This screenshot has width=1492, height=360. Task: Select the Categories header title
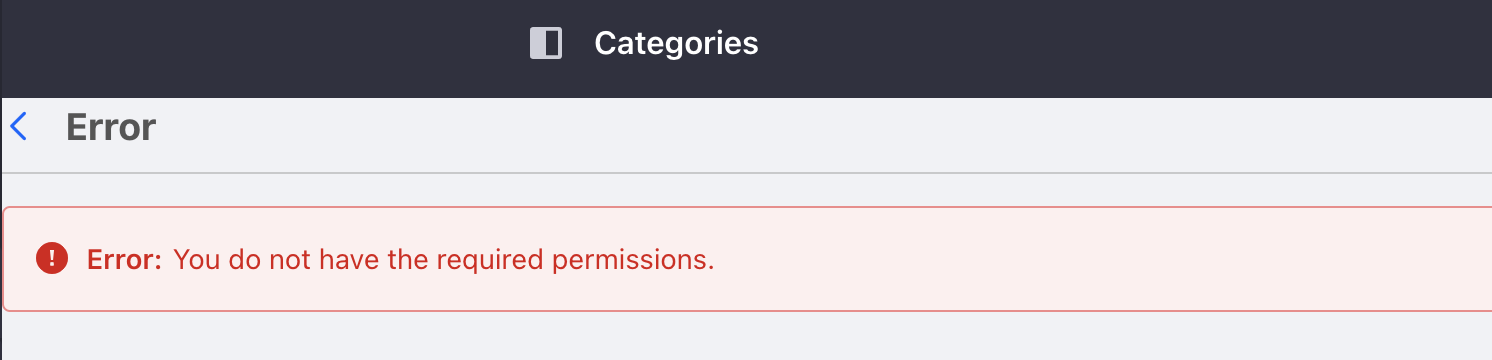click(x=676, y=44)
